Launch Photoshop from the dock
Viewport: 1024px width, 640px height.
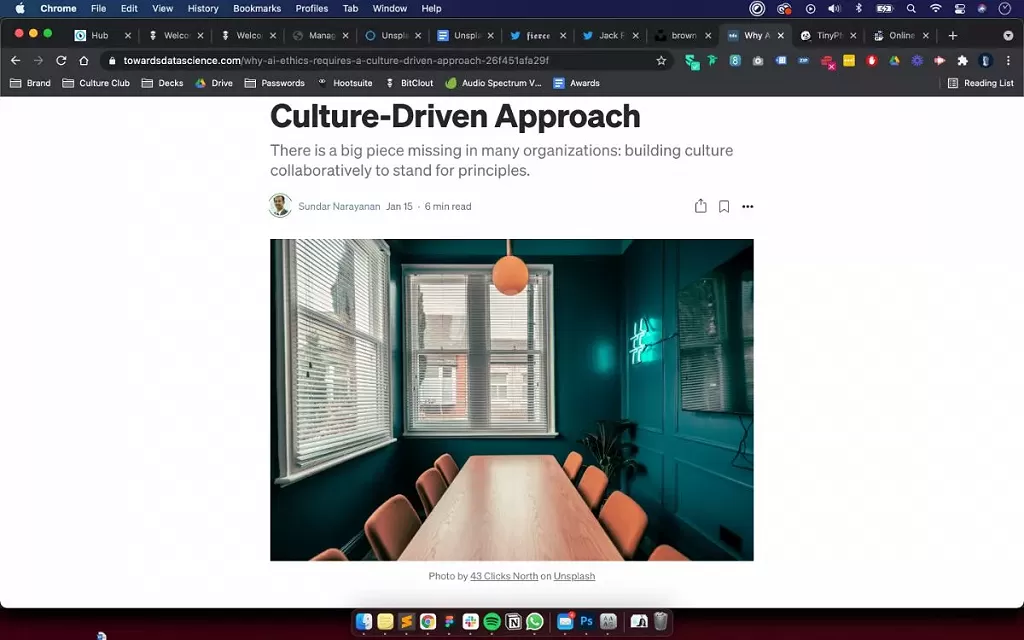click(587, 622)
